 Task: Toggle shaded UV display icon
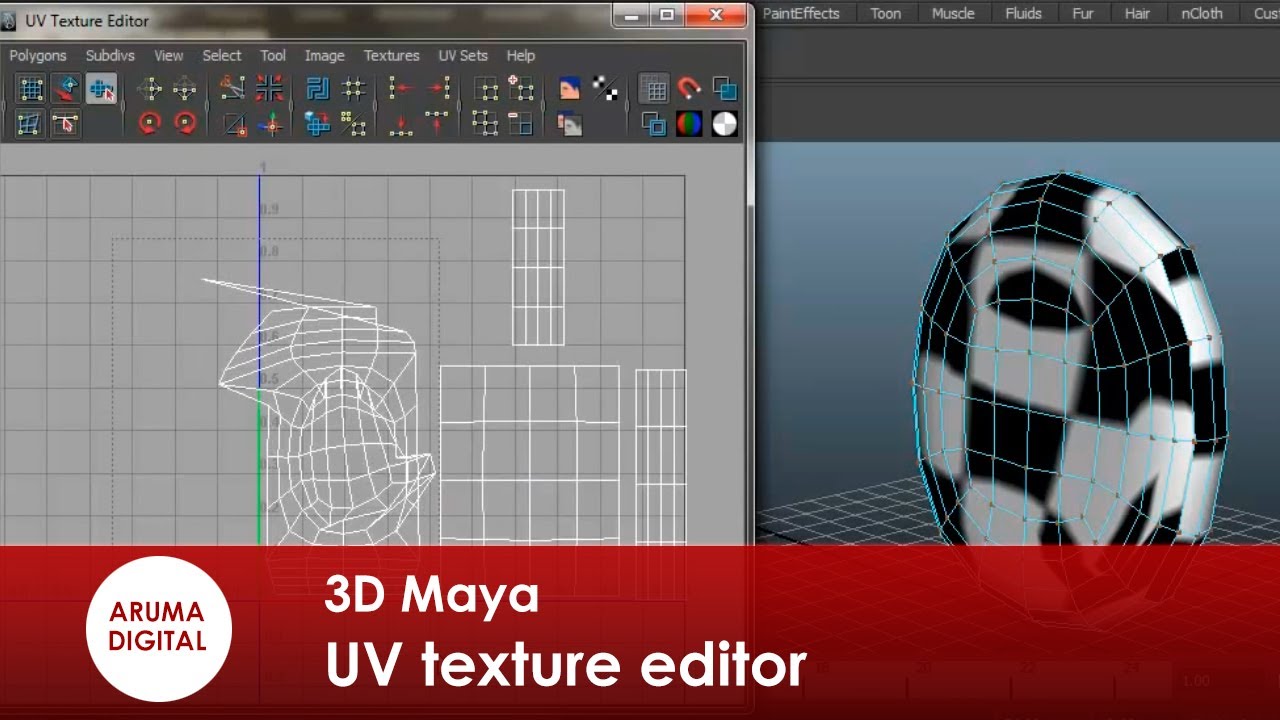tap(724, 89)
